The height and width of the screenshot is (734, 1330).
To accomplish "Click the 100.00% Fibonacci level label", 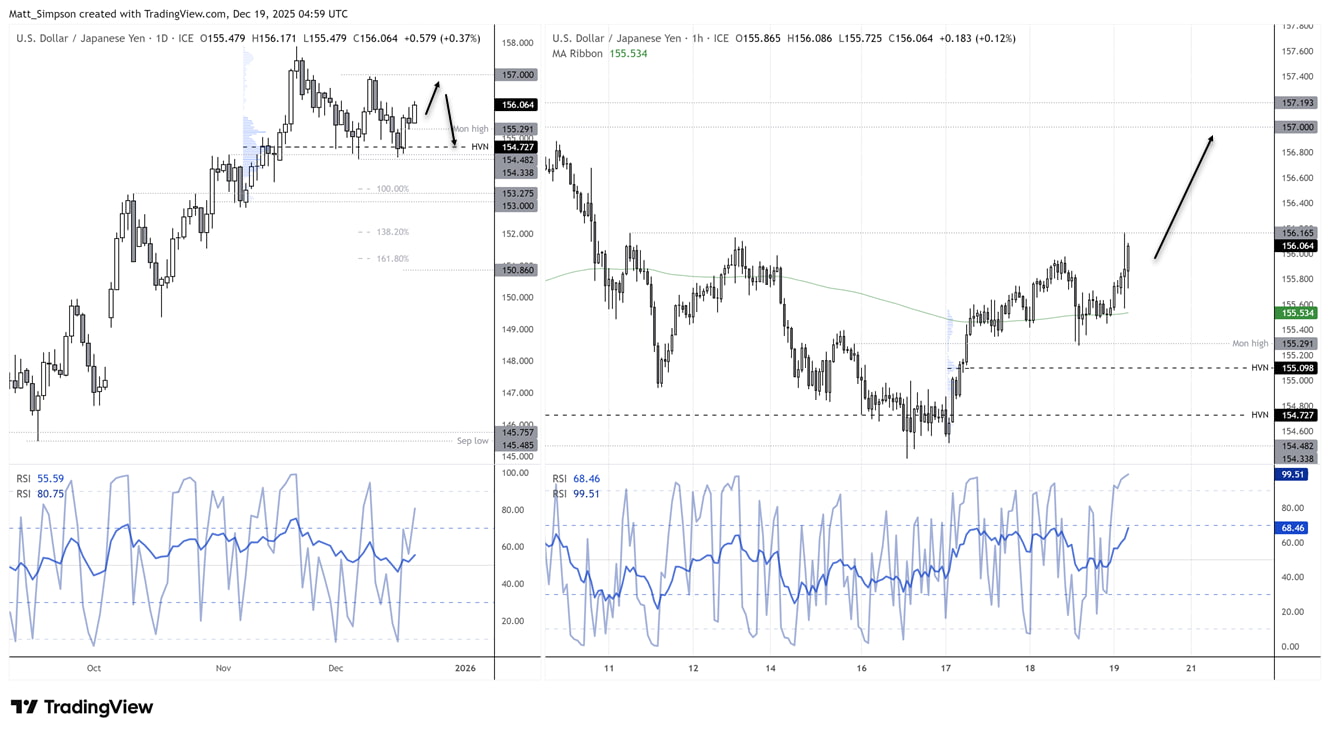I will pyautogui.click(x=391, y=189).
